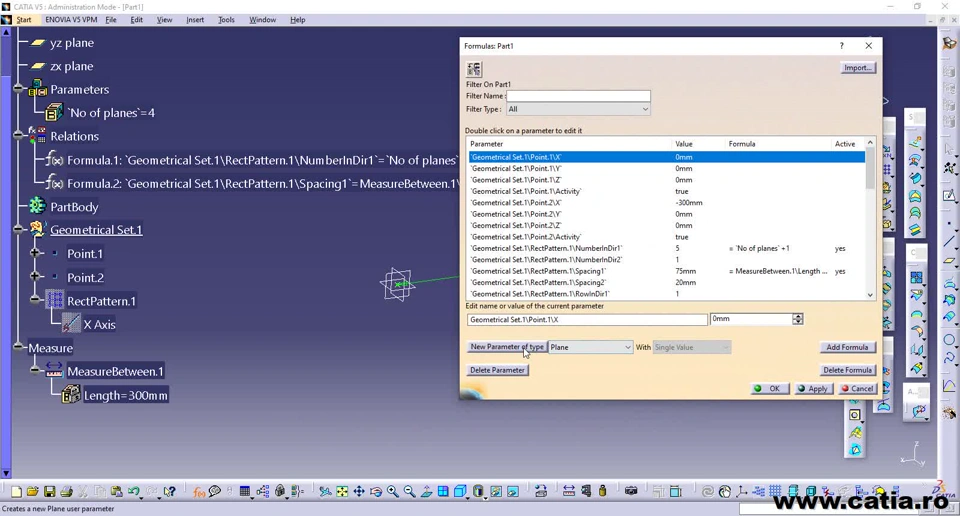The image size is (960, 516).
Task: Click the Add Formula button
Action: pyautogui.click(x=847, y=347)
